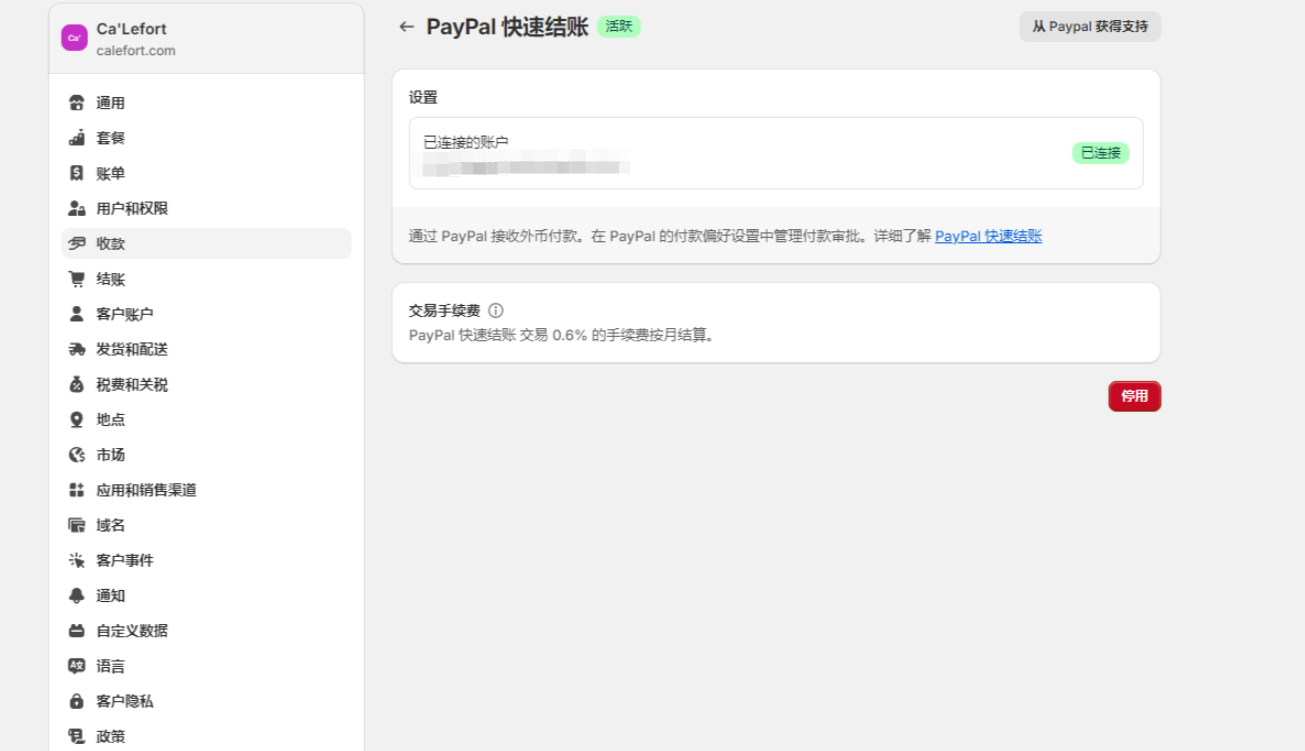1305x751 pixels.
Task: Click the 0.6% transaction fee description
Action: point(563,335)
